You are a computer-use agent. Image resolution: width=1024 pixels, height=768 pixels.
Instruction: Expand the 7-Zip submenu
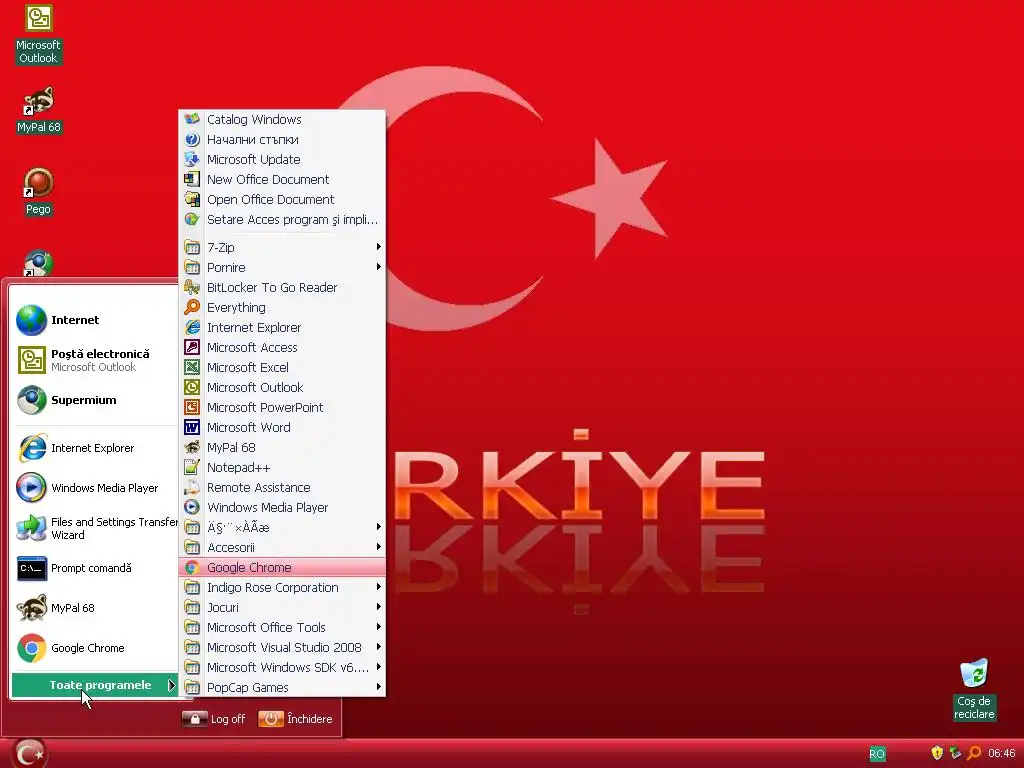tap(282, 248)
